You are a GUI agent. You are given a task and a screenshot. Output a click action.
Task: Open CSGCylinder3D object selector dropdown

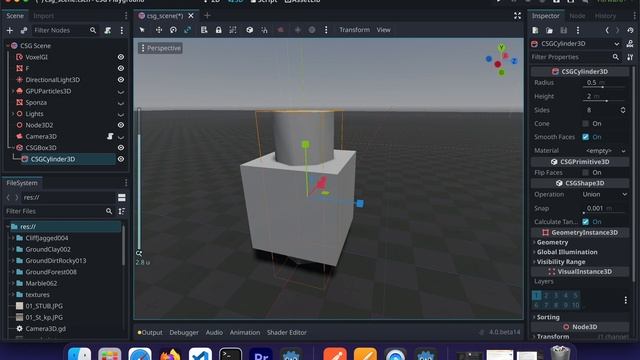576,44
